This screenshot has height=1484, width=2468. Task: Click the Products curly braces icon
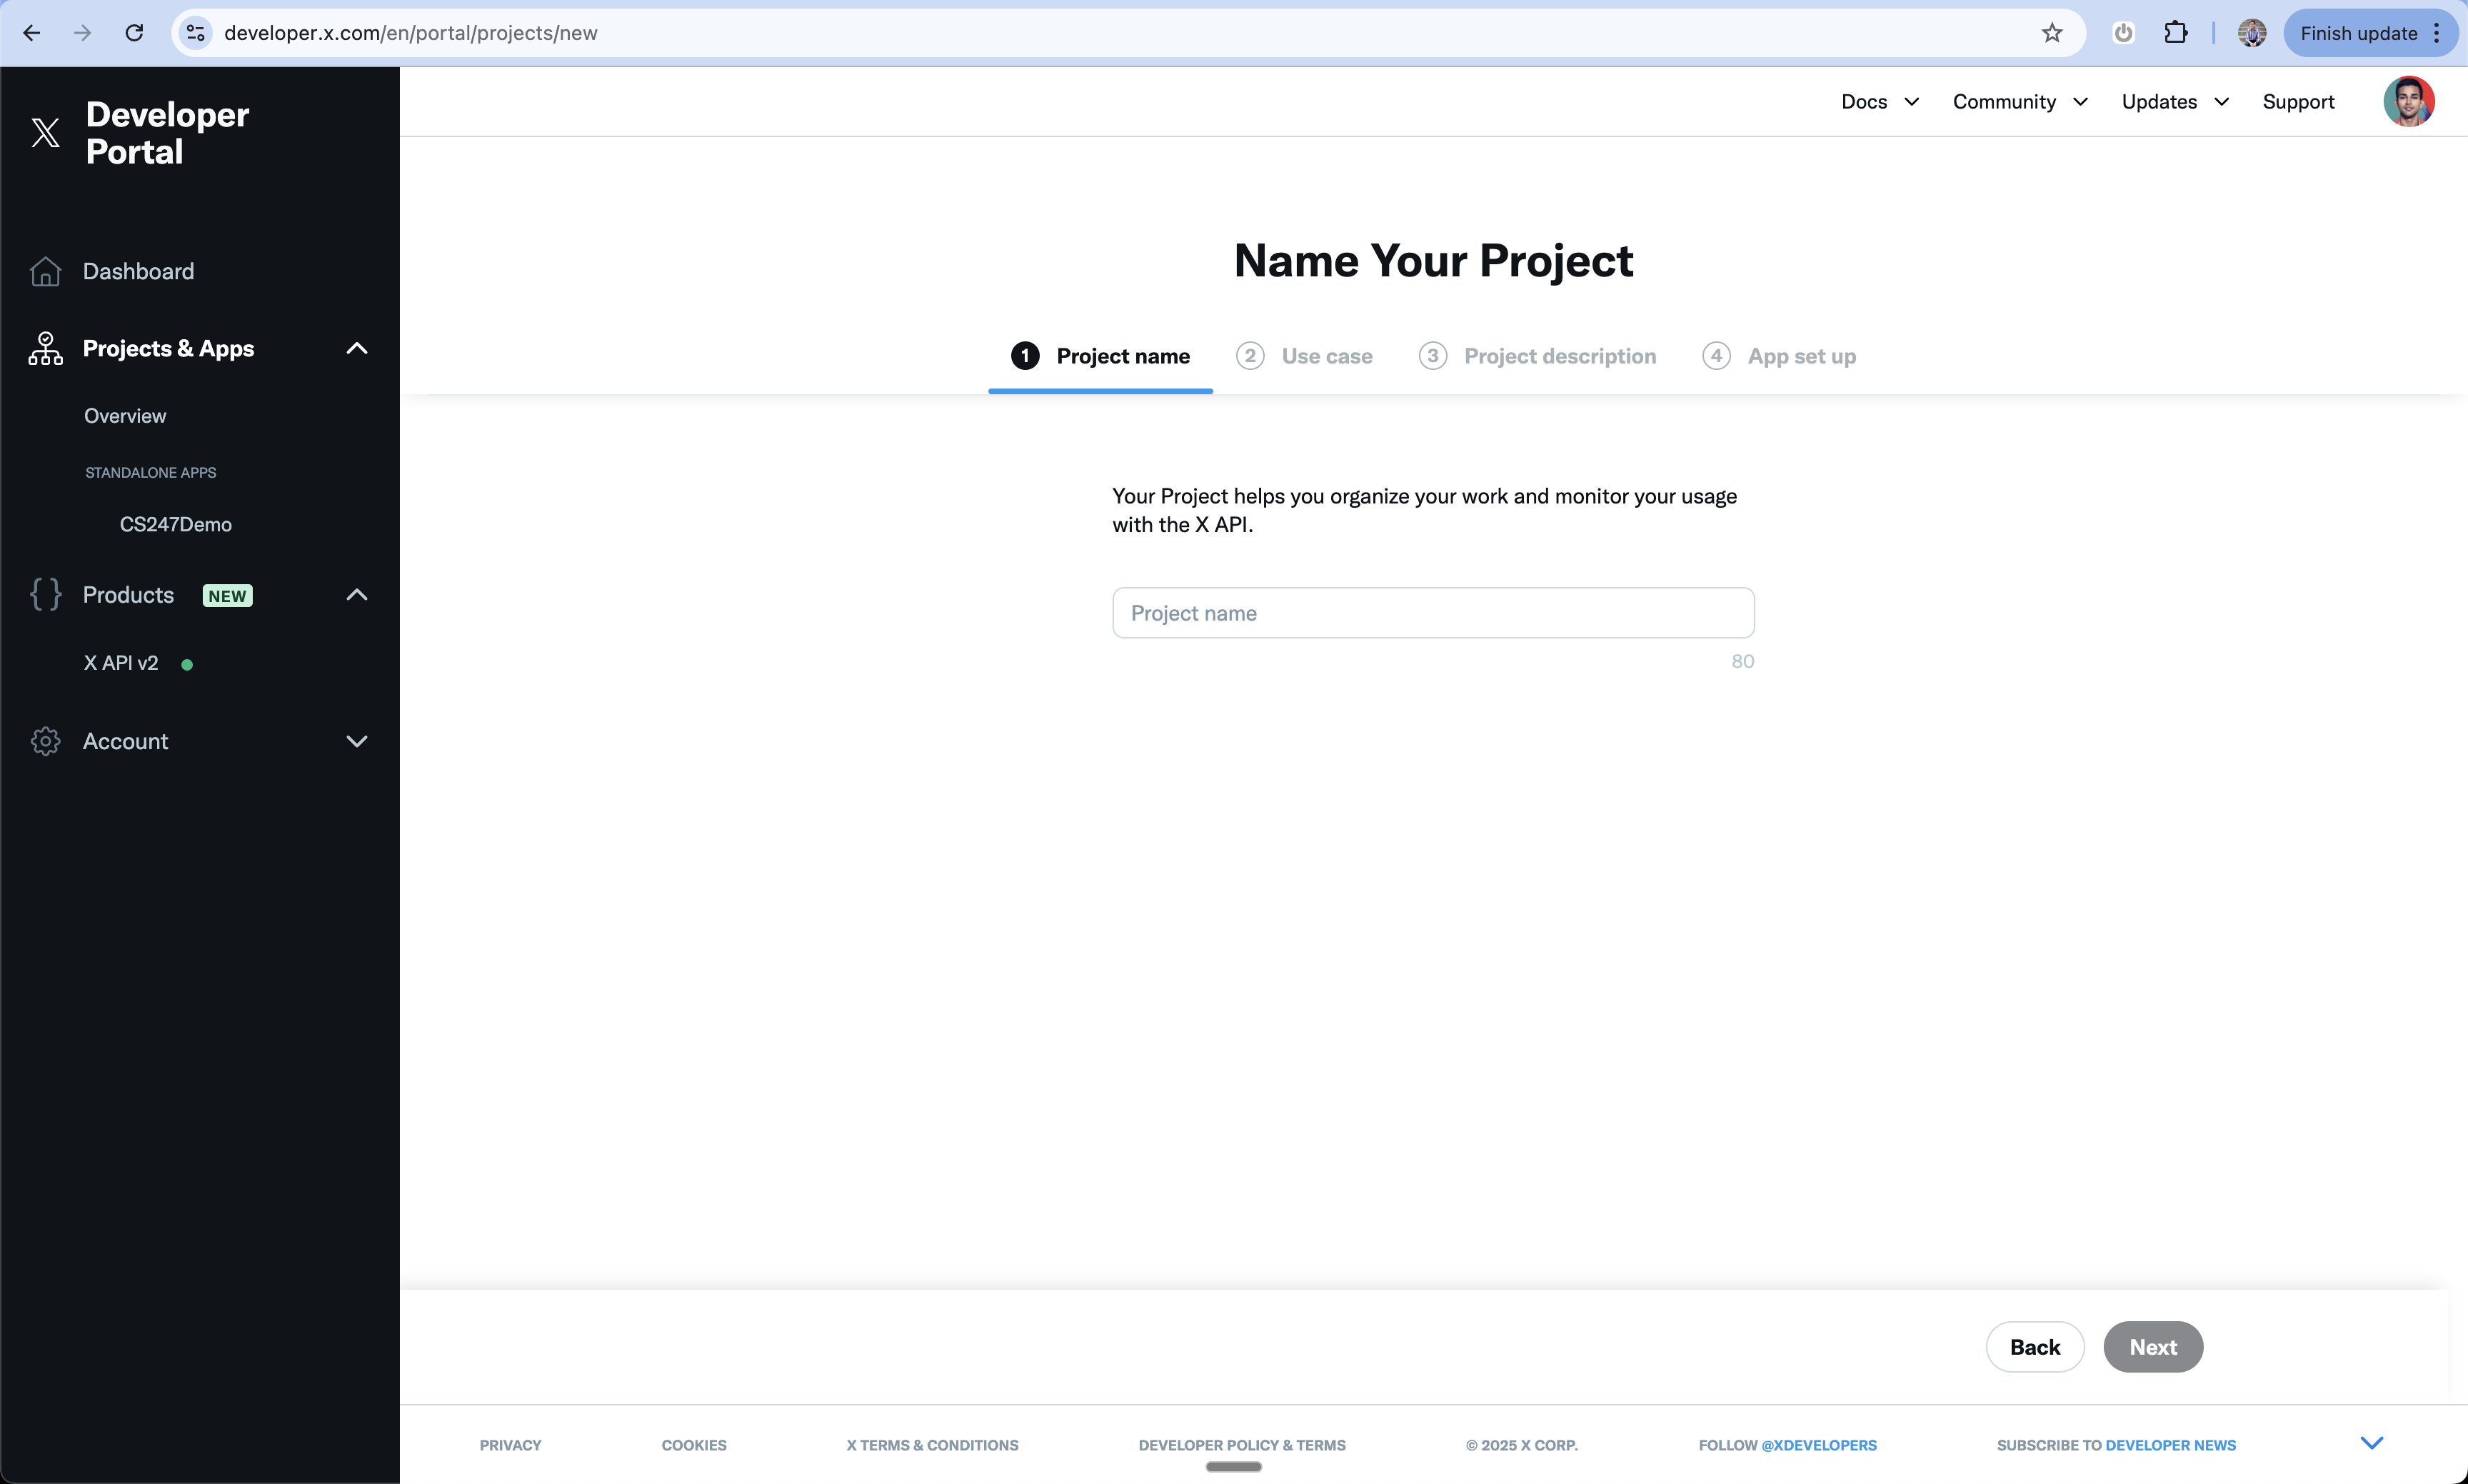click(45, 594)
